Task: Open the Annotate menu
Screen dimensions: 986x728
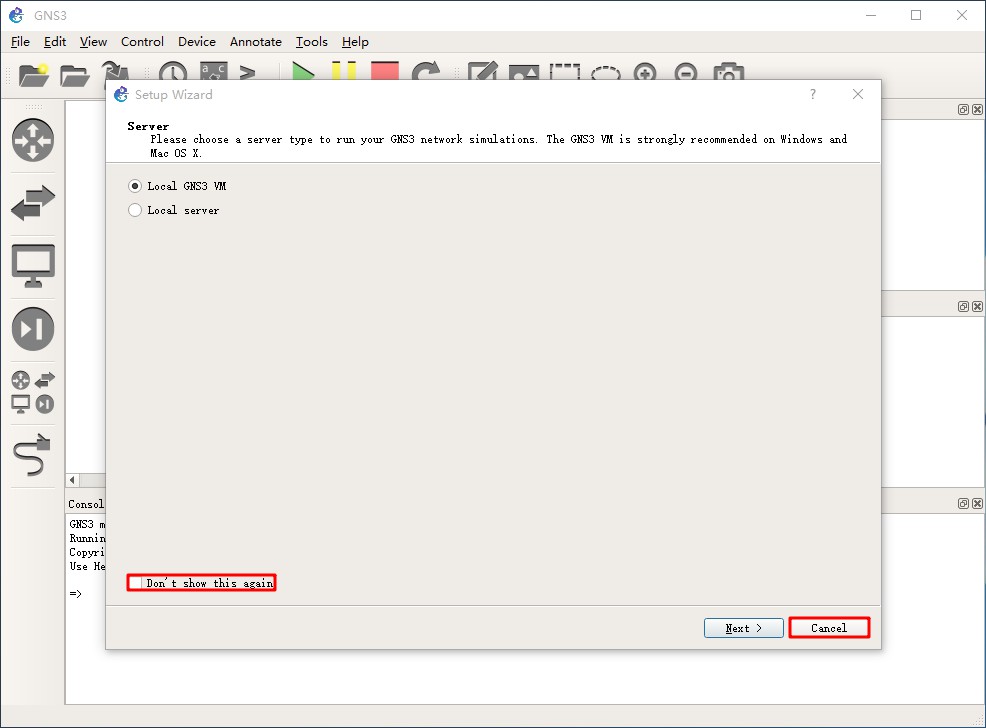Action: coord(256,41)
